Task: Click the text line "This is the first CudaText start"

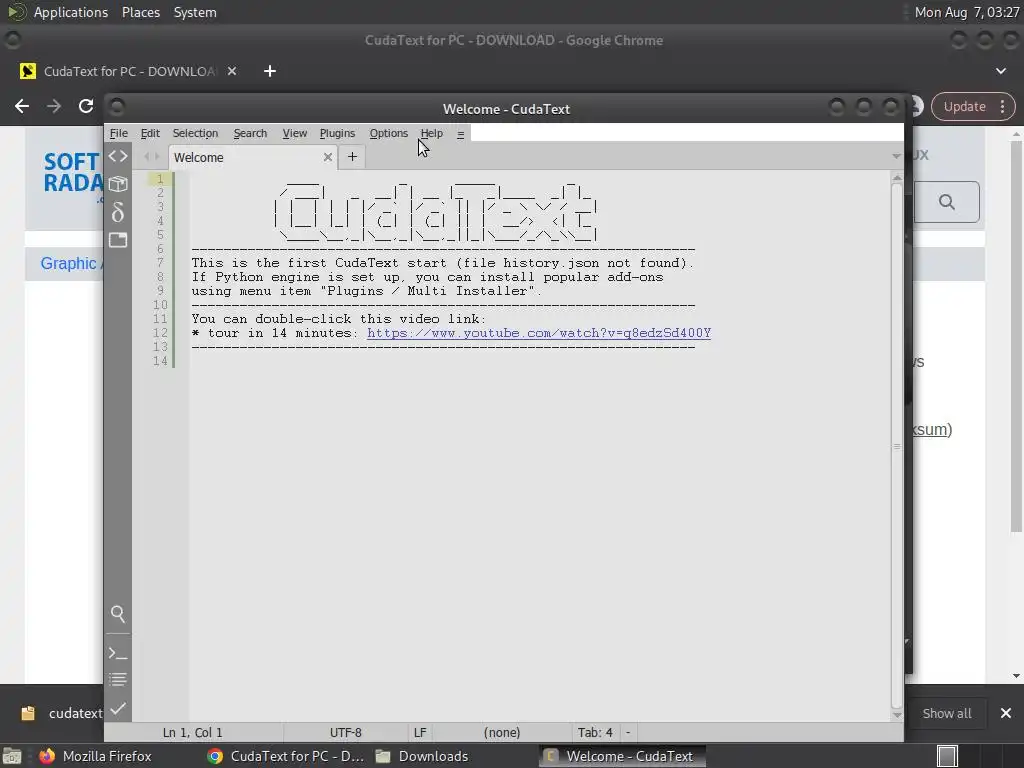Action: tap(443, 263)
